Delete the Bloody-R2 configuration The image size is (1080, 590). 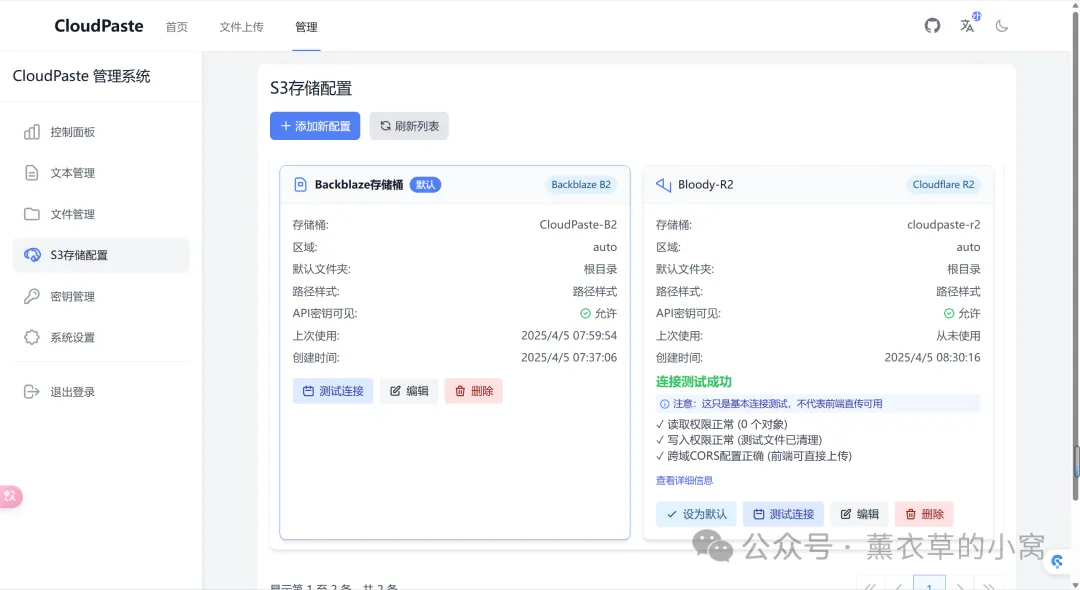tap(924, 514)
